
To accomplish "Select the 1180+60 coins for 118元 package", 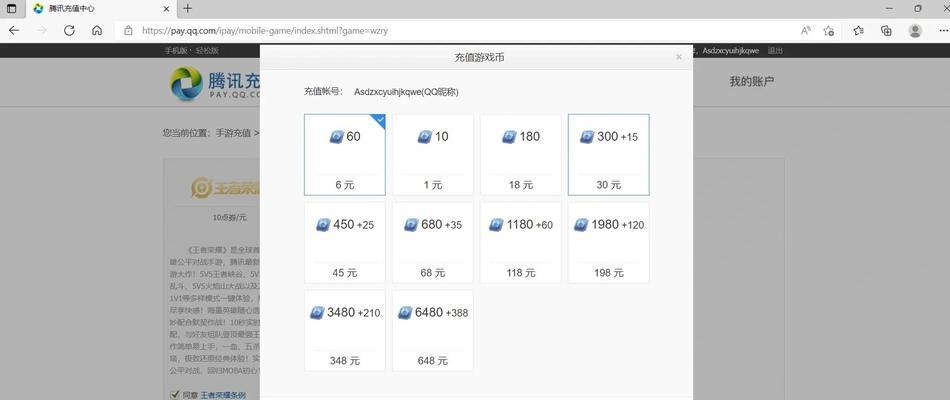I will [x=520, y=242].
